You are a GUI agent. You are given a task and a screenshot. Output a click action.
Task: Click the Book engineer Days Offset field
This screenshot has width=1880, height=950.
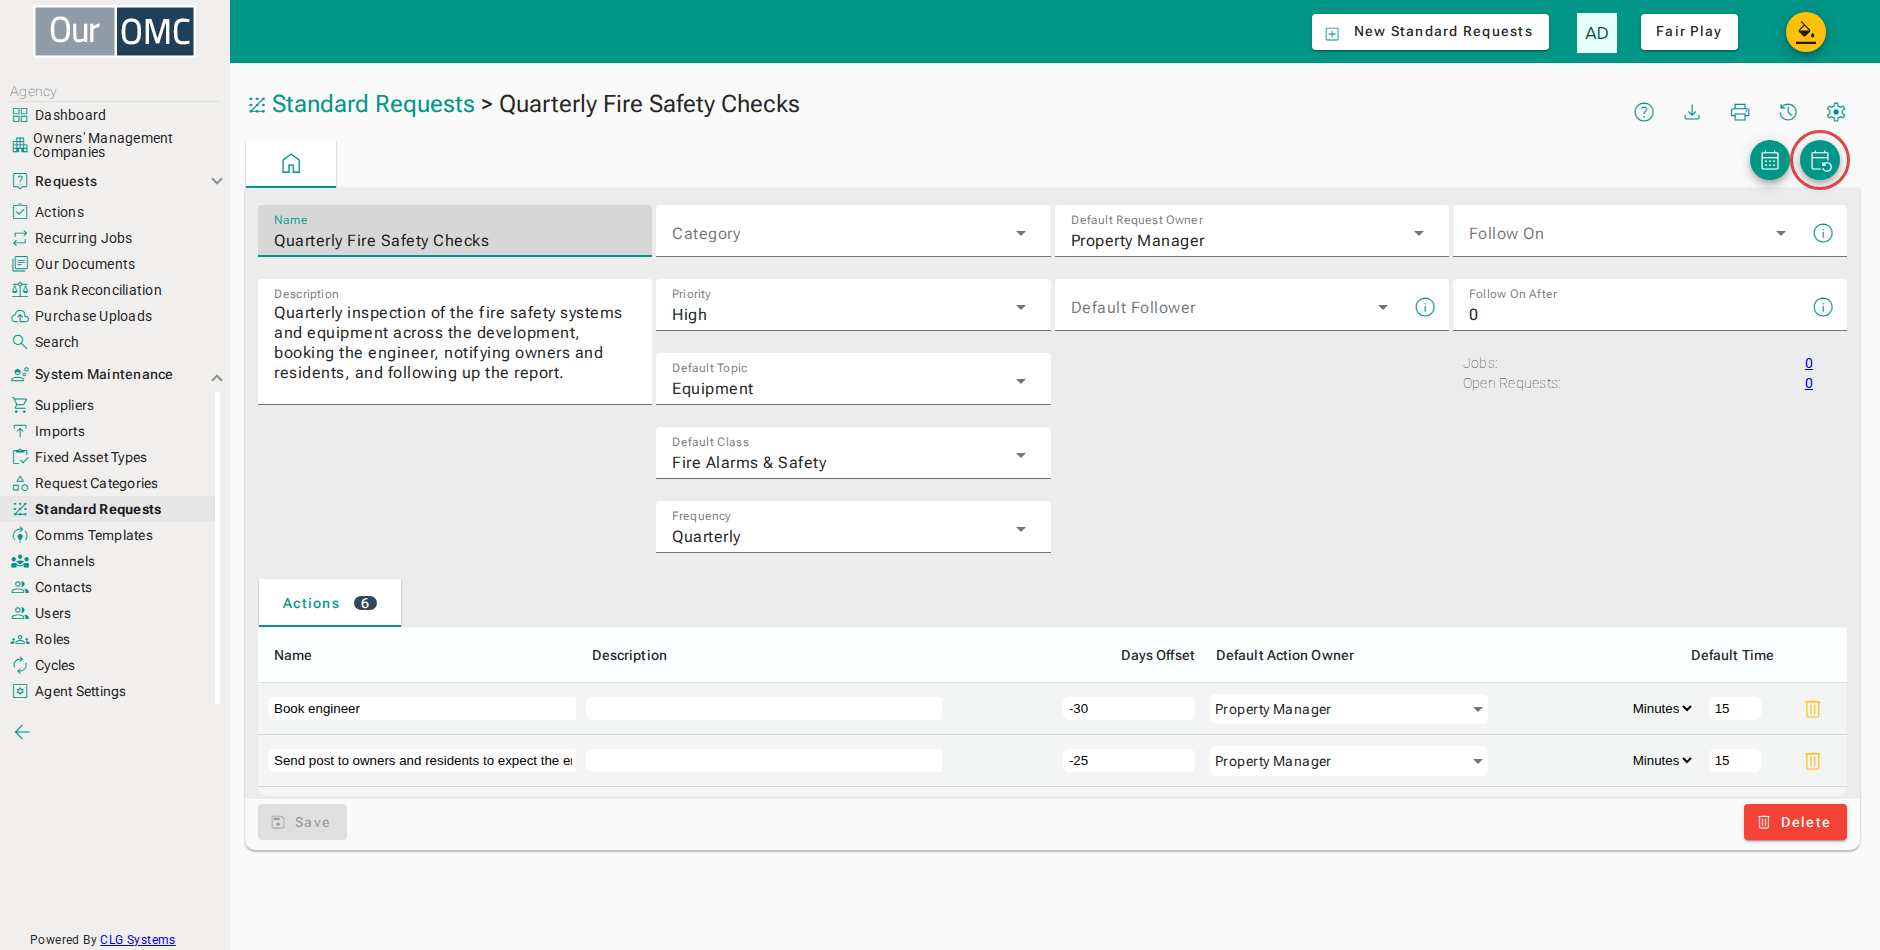click(1128, 709)
